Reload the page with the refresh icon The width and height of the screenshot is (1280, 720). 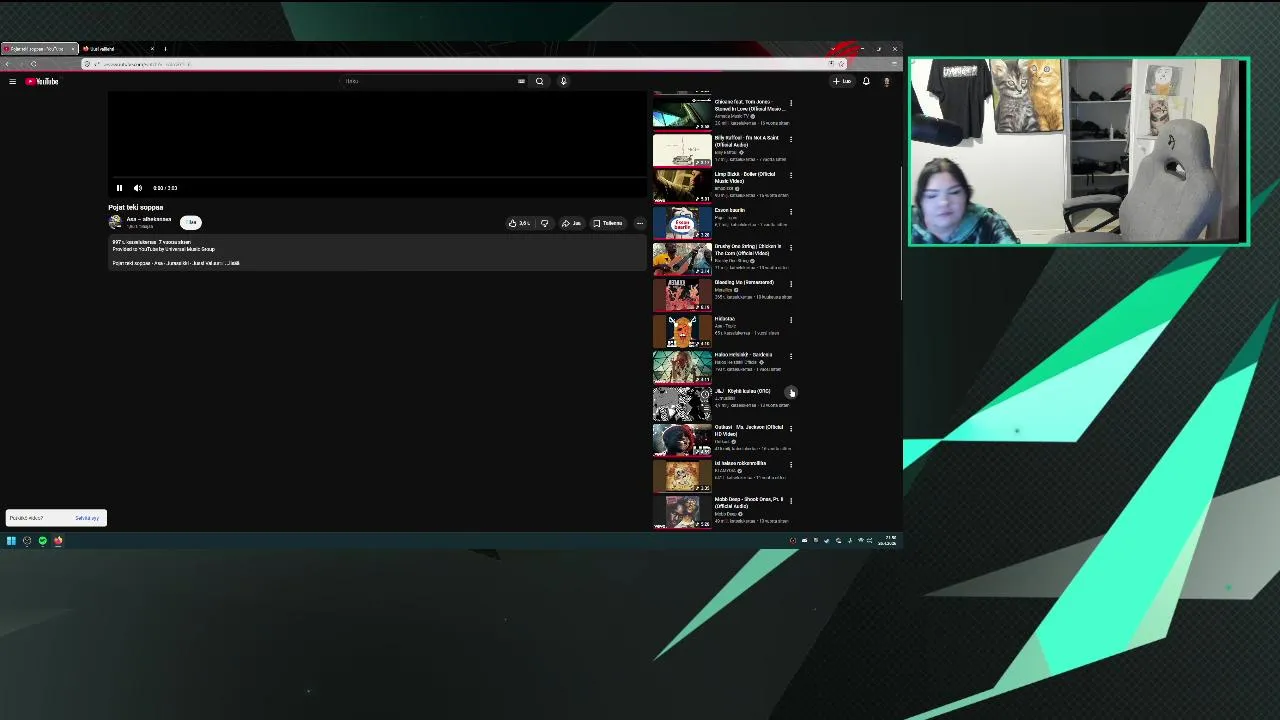pos(33,64)
